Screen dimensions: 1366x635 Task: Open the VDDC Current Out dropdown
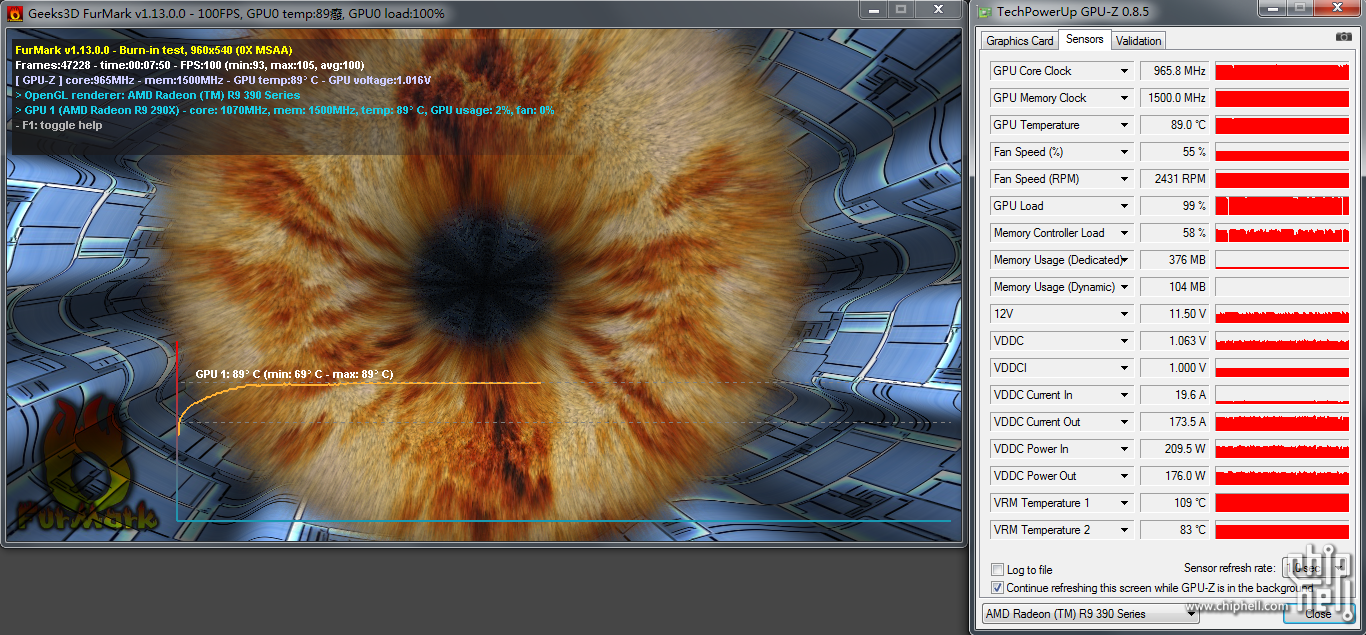[1124, 422]
